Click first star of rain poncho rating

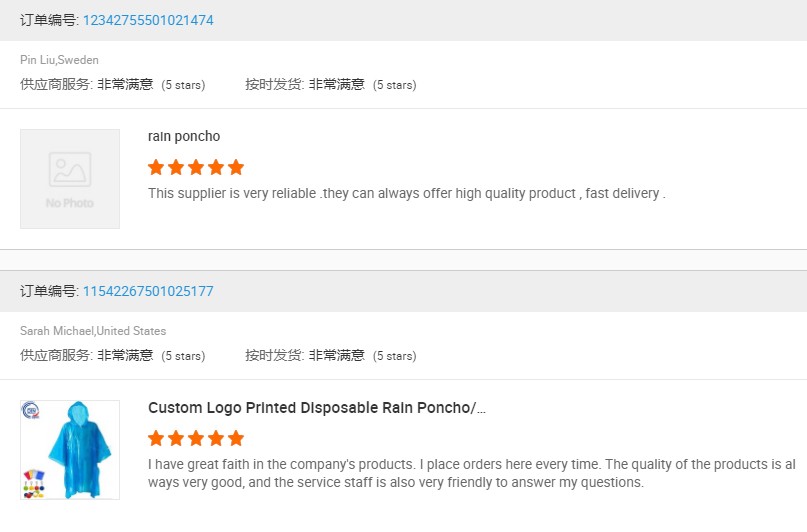[156, 167]
